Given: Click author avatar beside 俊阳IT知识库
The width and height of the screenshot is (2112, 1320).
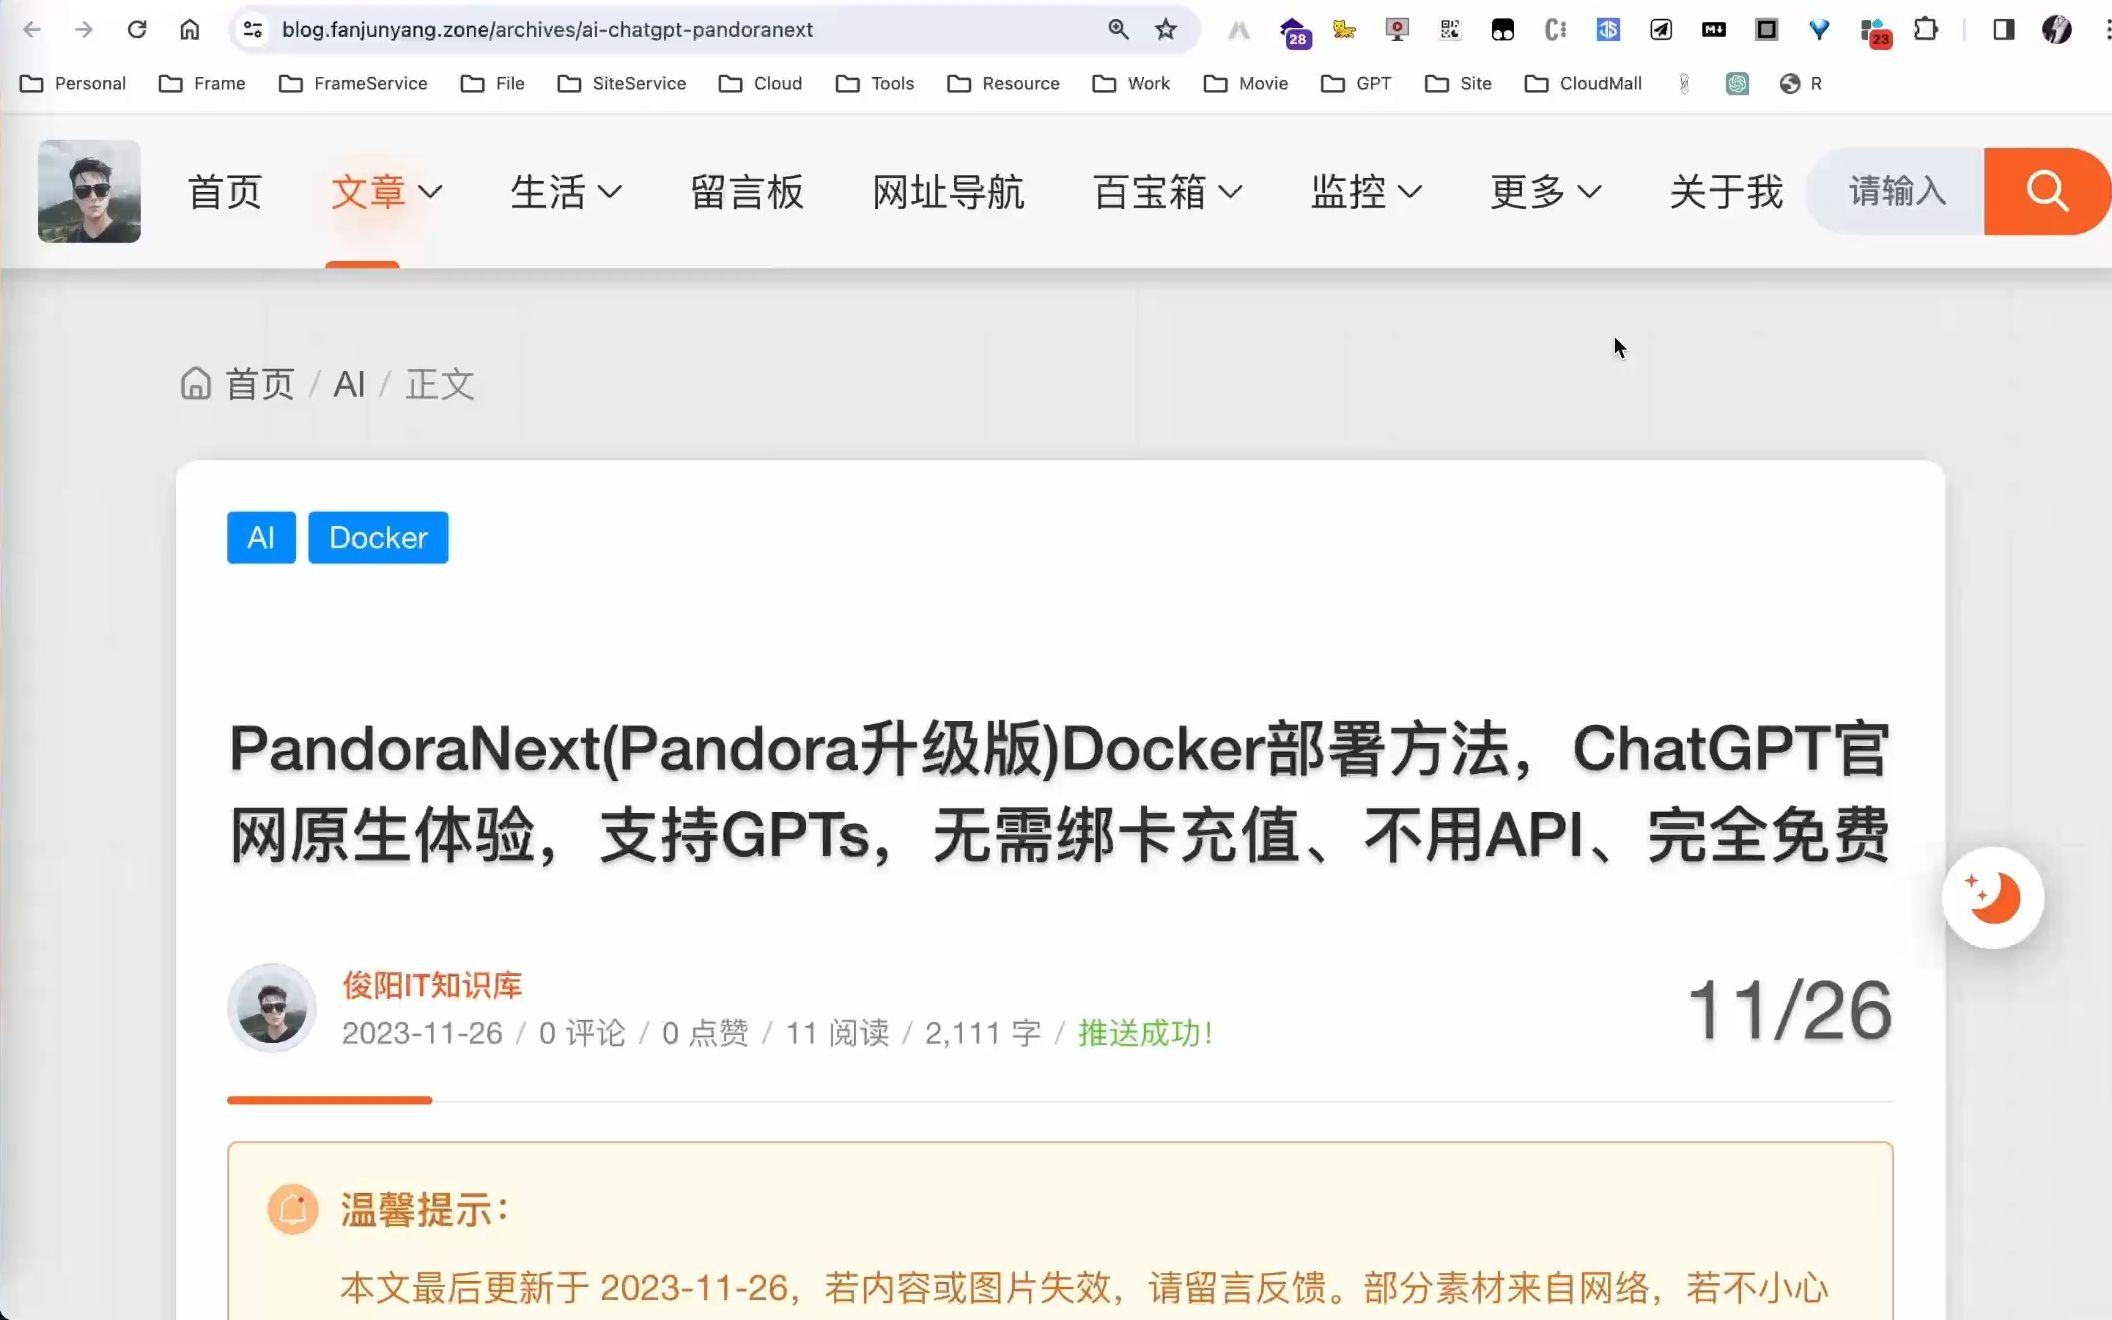Looking at the screenshot, I should (x=272, y=1008).
